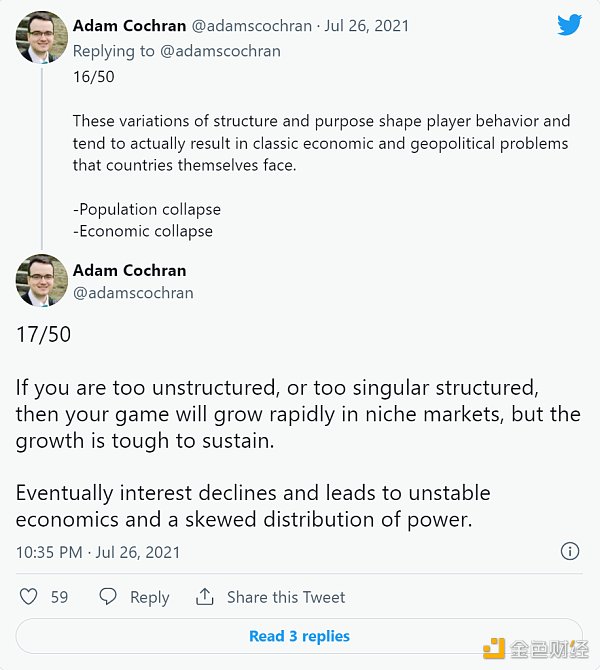Click the 59 likes count

59,597
